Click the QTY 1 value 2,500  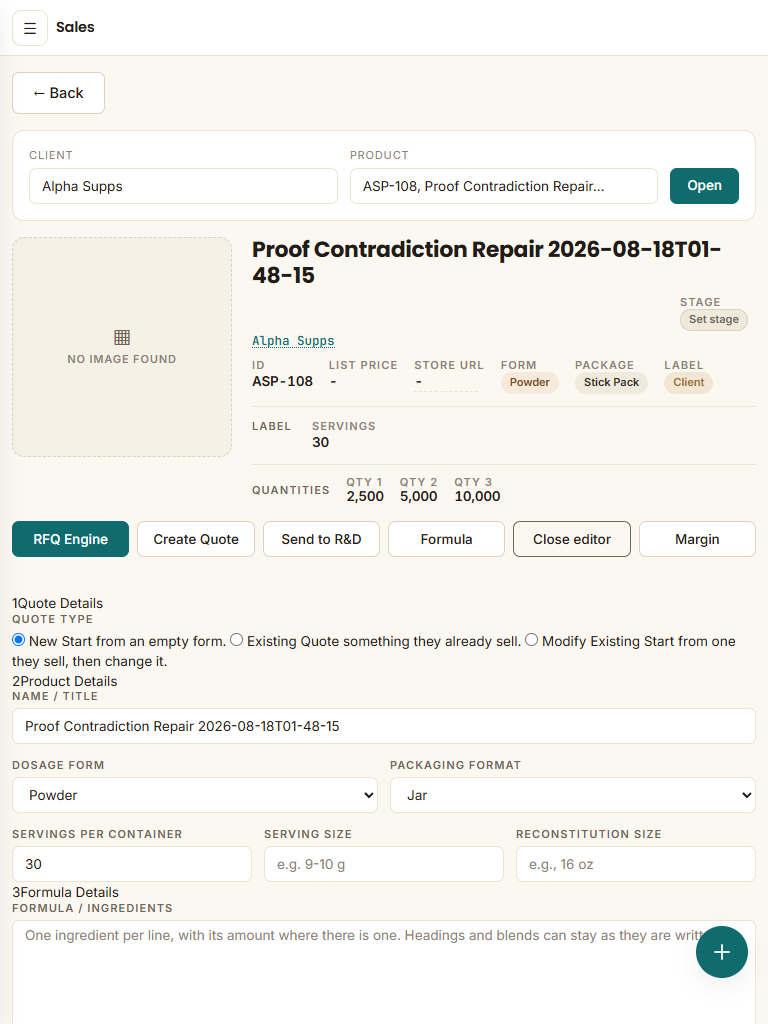click(x=365, y=496)
